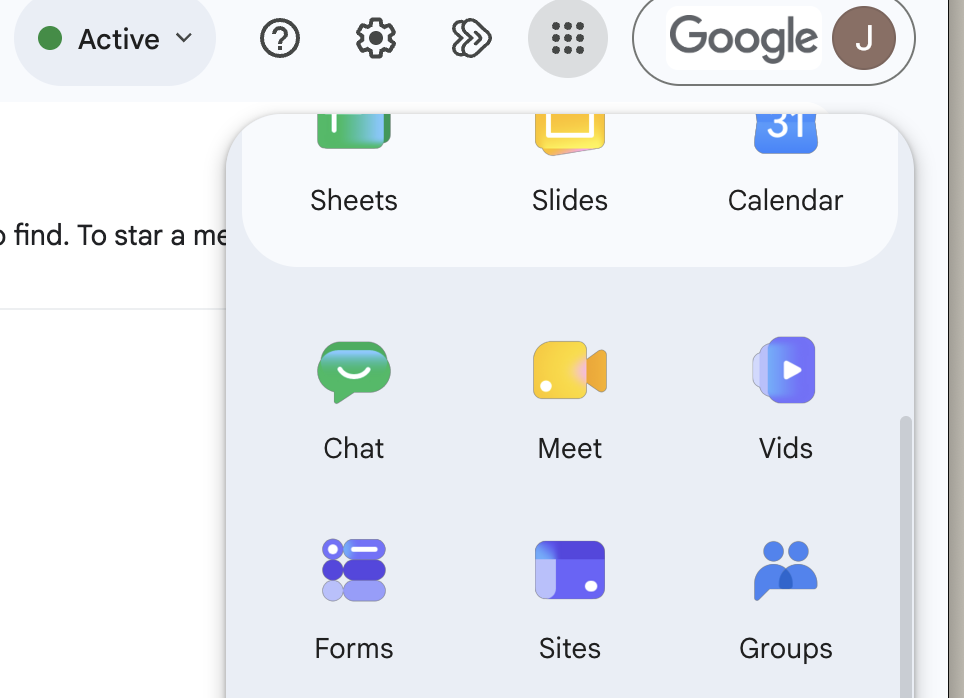Viewport: 964px width, 698px height.
Task: Click the Groups label text
Action: pos(786,648)
